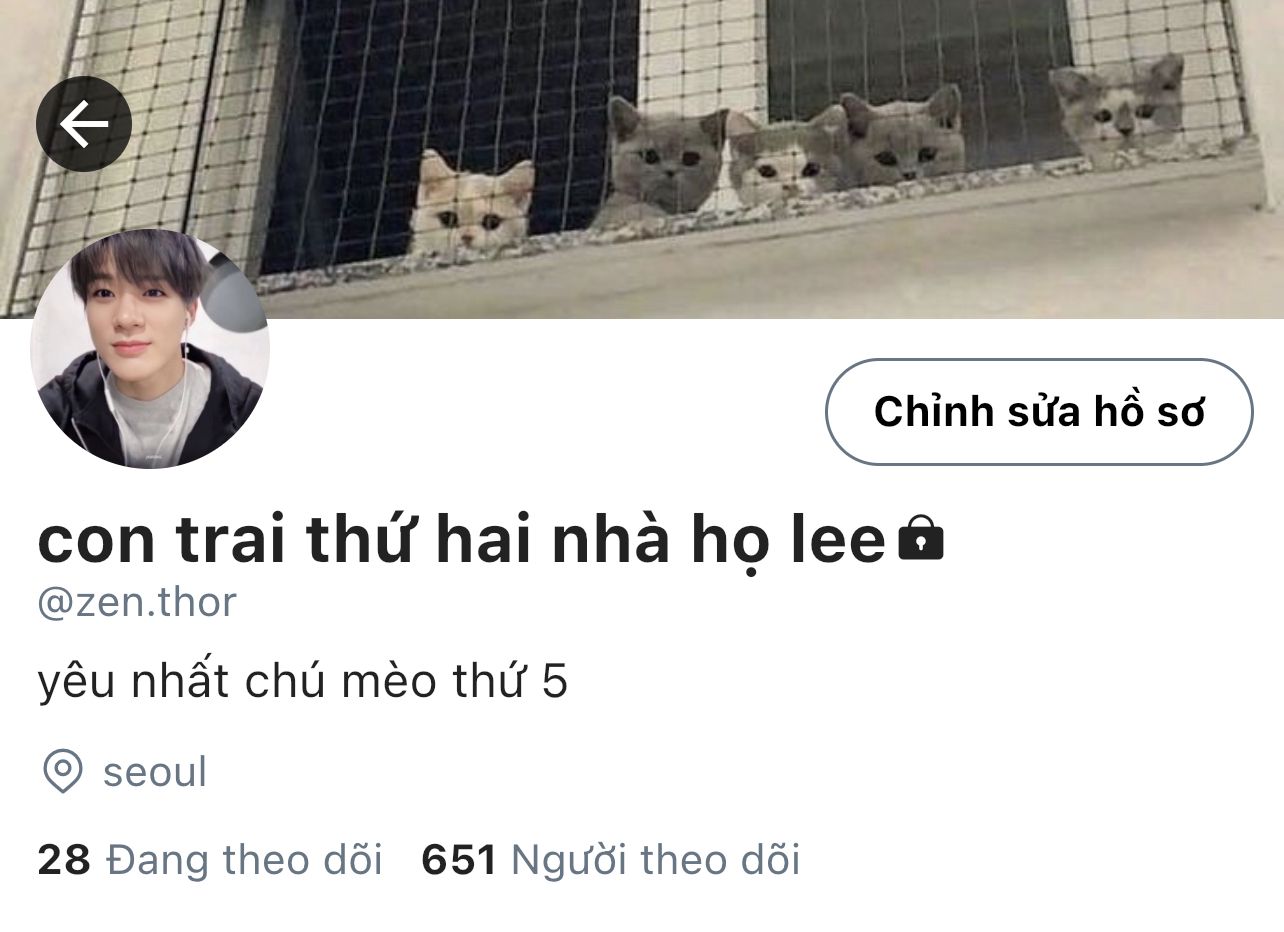Open the round profile avatar photo

coord(150,348)
